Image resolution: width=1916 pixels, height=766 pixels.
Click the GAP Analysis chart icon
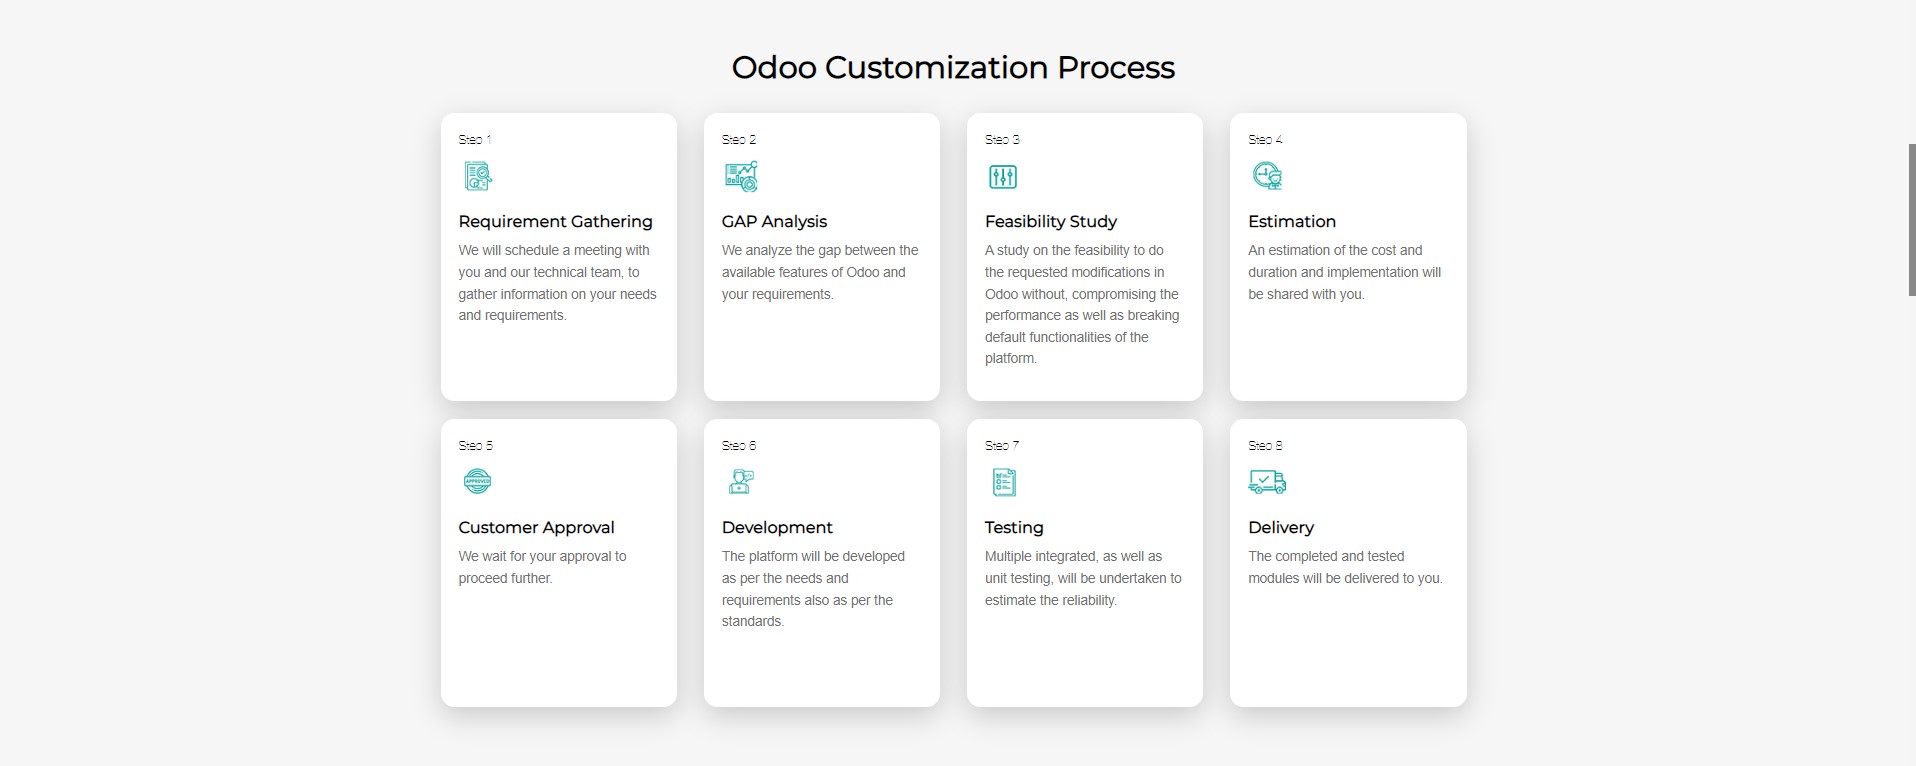point(741,177)
